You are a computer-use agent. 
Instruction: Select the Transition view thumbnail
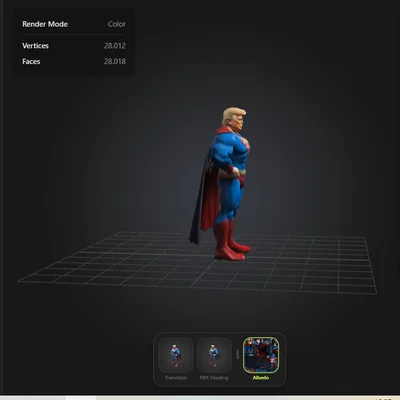point(176,355)
